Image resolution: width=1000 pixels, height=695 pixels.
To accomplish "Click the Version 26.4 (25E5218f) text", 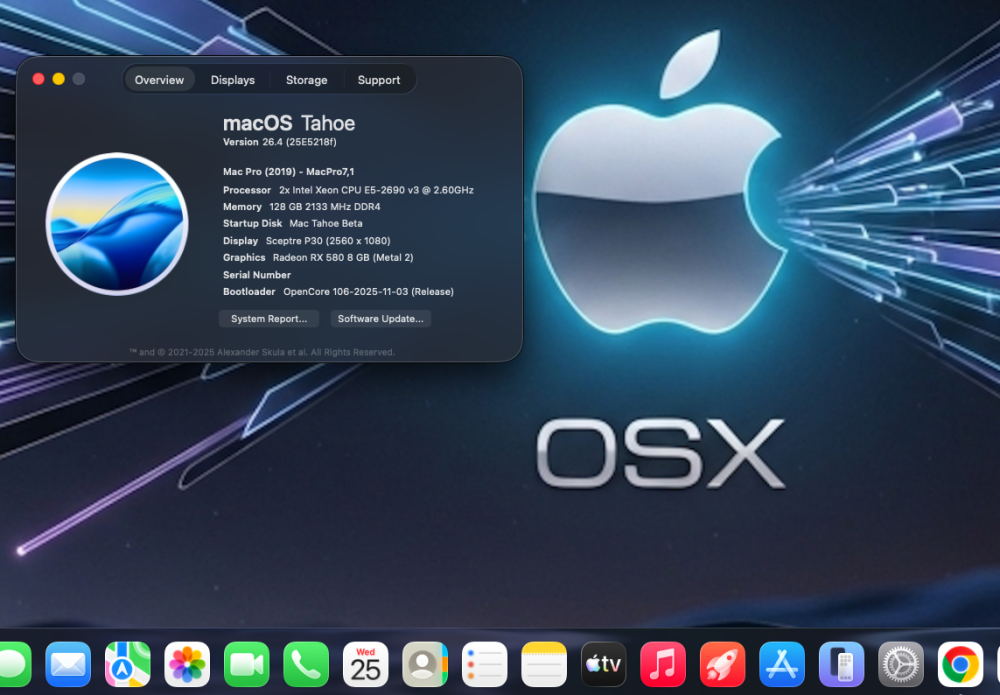I will [280, 142].
